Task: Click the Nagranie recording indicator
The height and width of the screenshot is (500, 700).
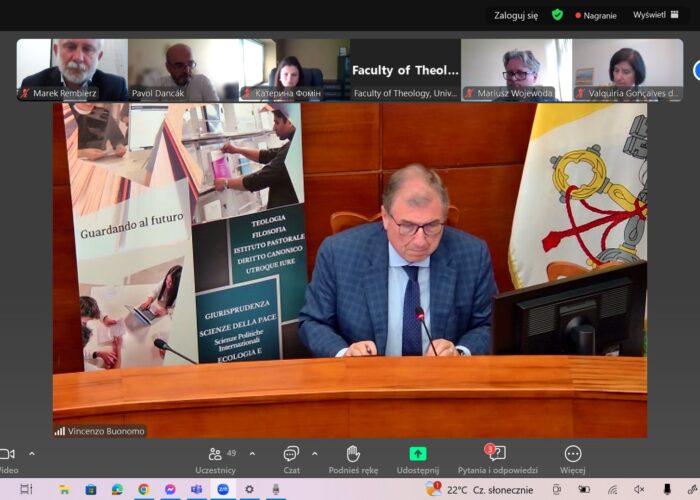Action: (595, 15)
